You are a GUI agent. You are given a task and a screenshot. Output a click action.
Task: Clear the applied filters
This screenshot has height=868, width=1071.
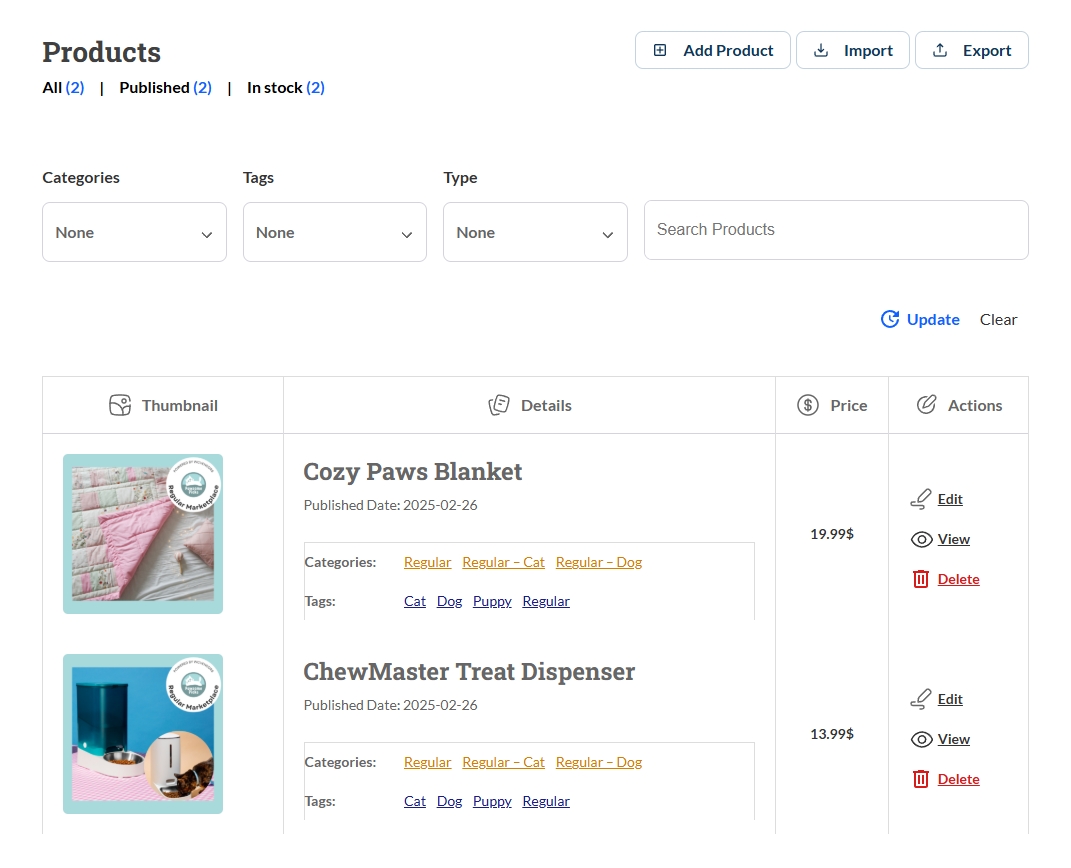[x=998, y=319]
